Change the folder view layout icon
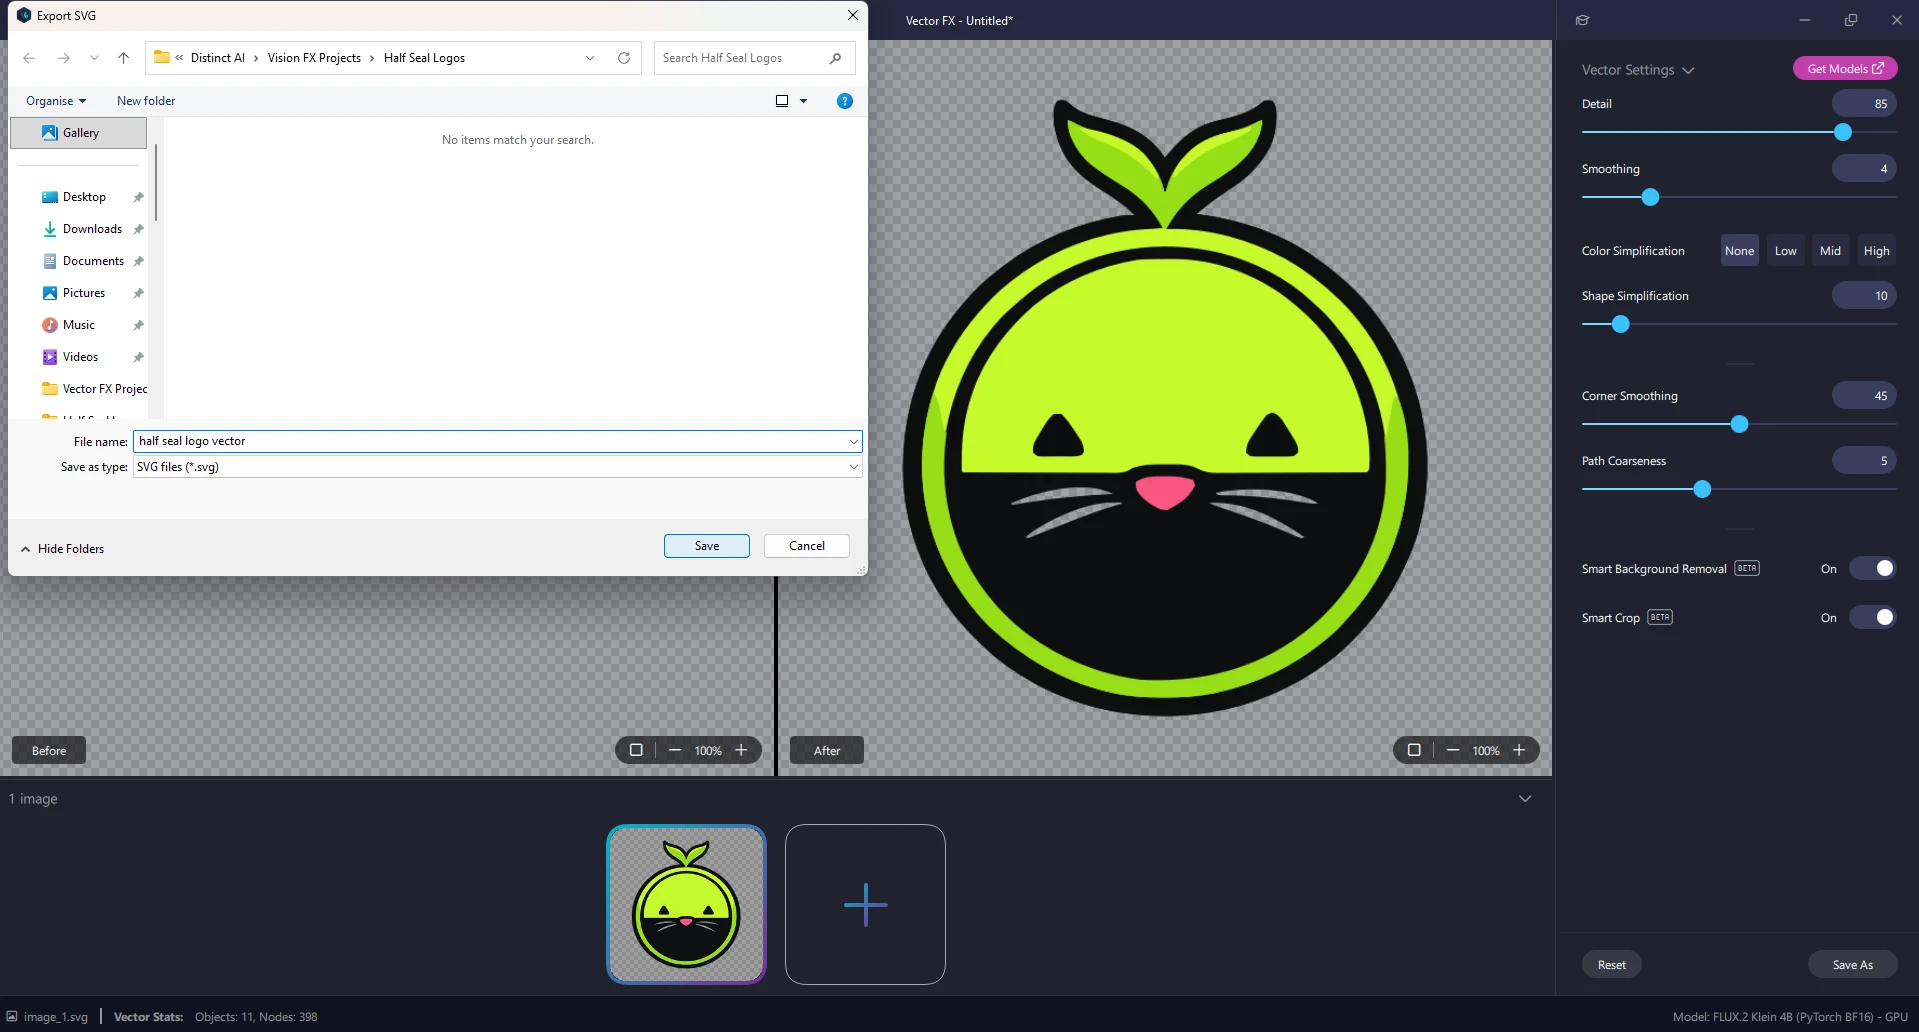Screen dimensions: 1919x1032 (x=782, y=101)
